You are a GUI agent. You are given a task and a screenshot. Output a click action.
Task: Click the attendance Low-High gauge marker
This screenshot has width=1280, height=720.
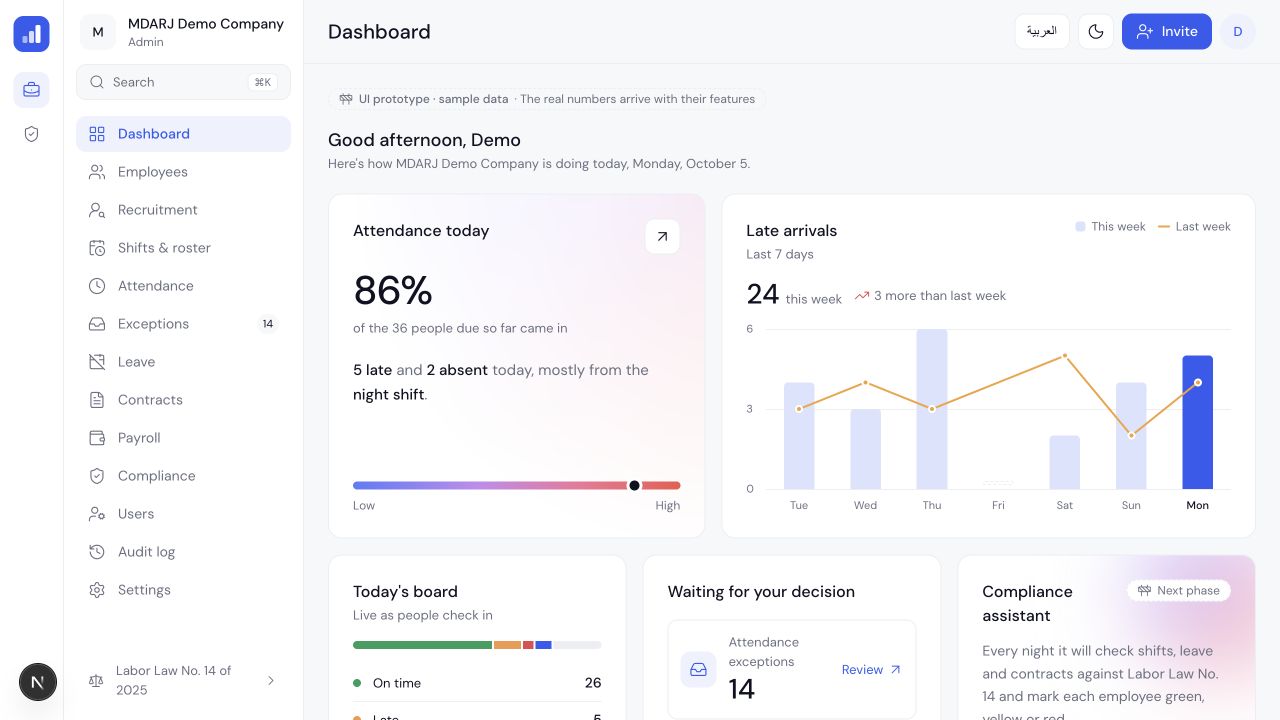point(634,485)
